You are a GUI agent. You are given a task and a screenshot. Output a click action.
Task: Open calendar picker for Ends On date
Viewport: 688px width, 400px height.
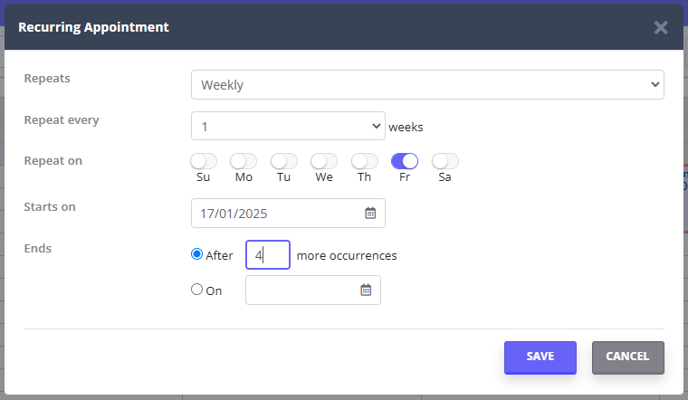click(x=366, y=290)
